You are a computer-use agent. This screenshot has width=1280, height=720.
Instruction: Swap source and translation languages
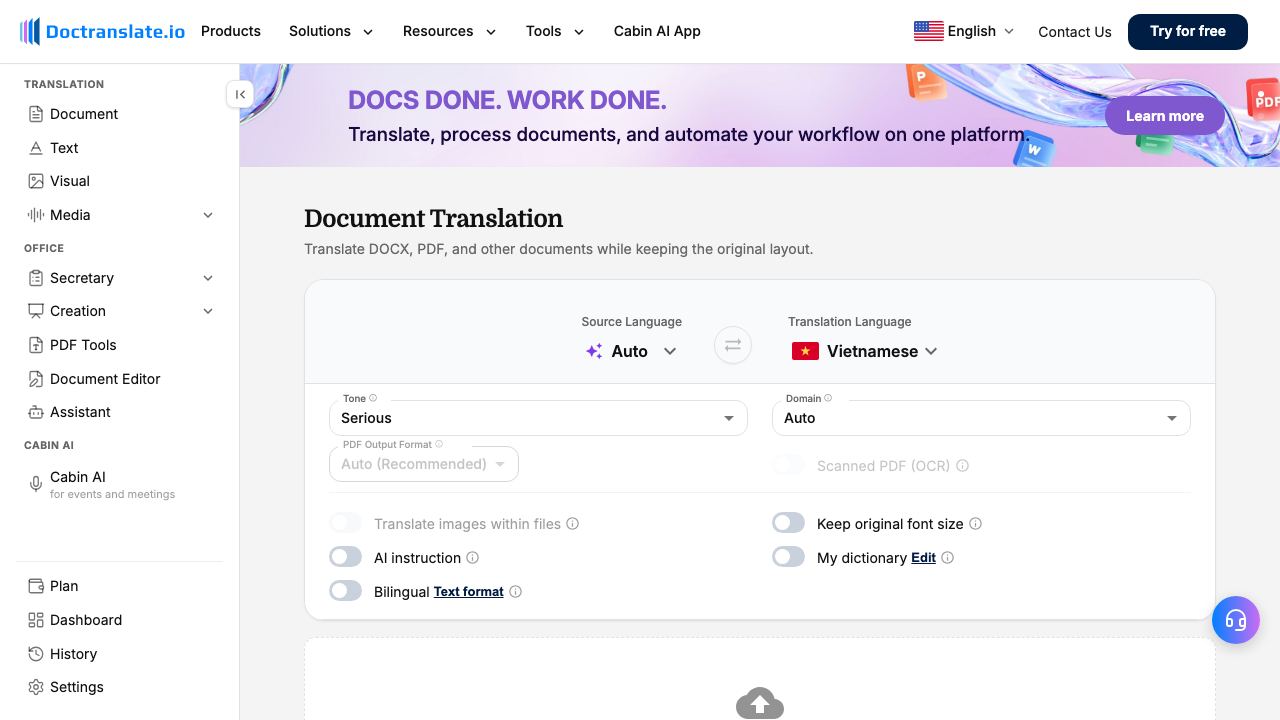(733, 345)
